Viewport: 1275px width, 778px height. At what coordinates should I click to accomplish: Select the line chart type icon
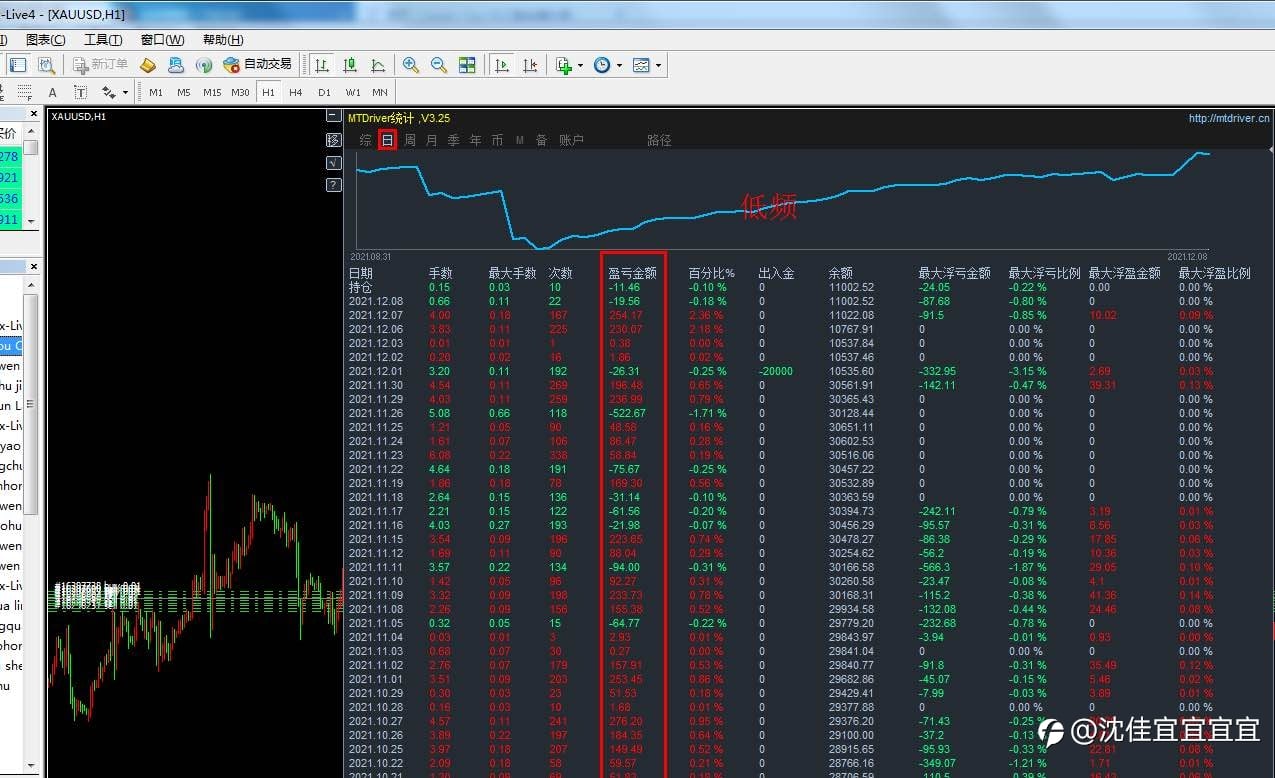pos(378,65)
